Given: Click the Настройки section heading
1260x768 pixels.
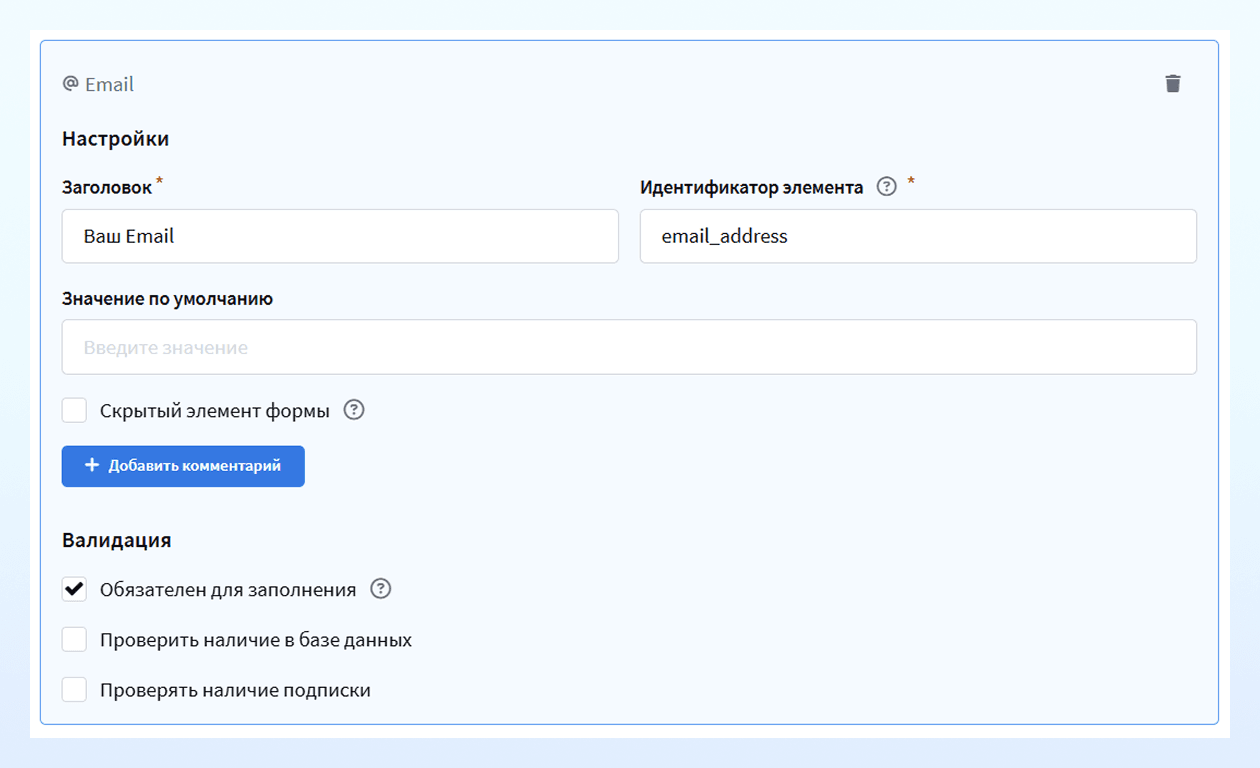Looking at the screenshot, I should [x=115, y=139].
